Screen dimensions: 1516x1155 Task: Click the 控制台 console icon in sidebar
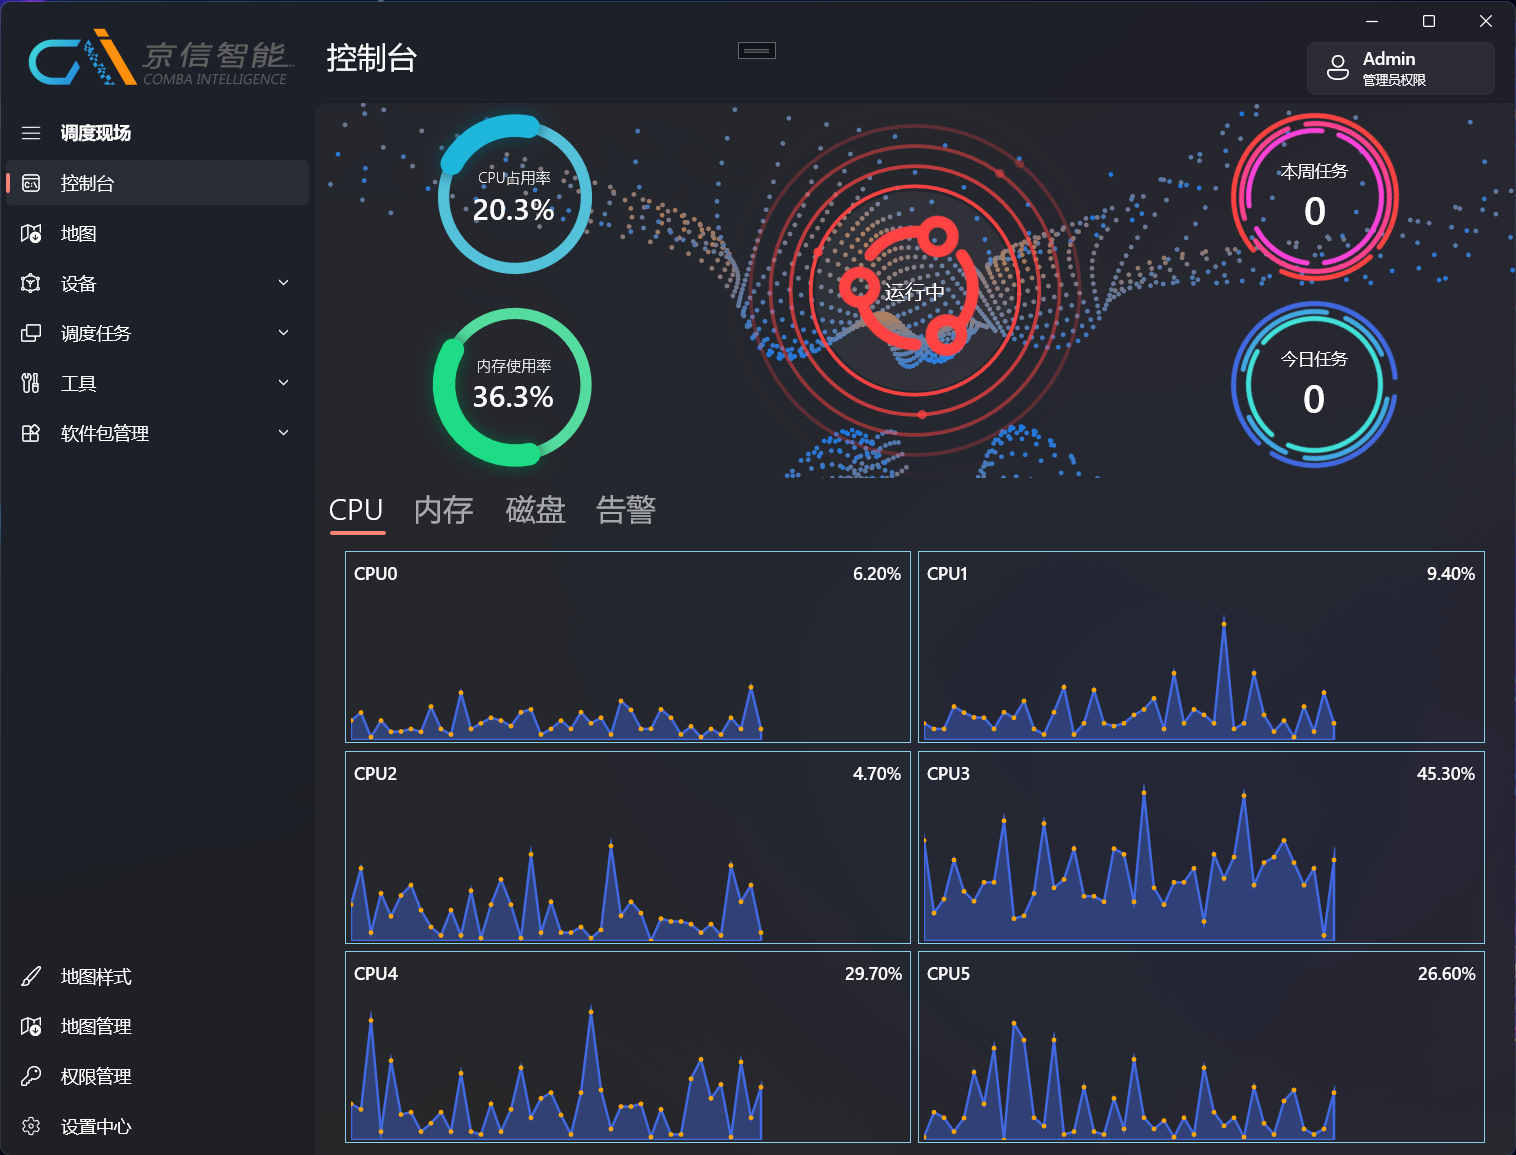(x=31, y=183)
